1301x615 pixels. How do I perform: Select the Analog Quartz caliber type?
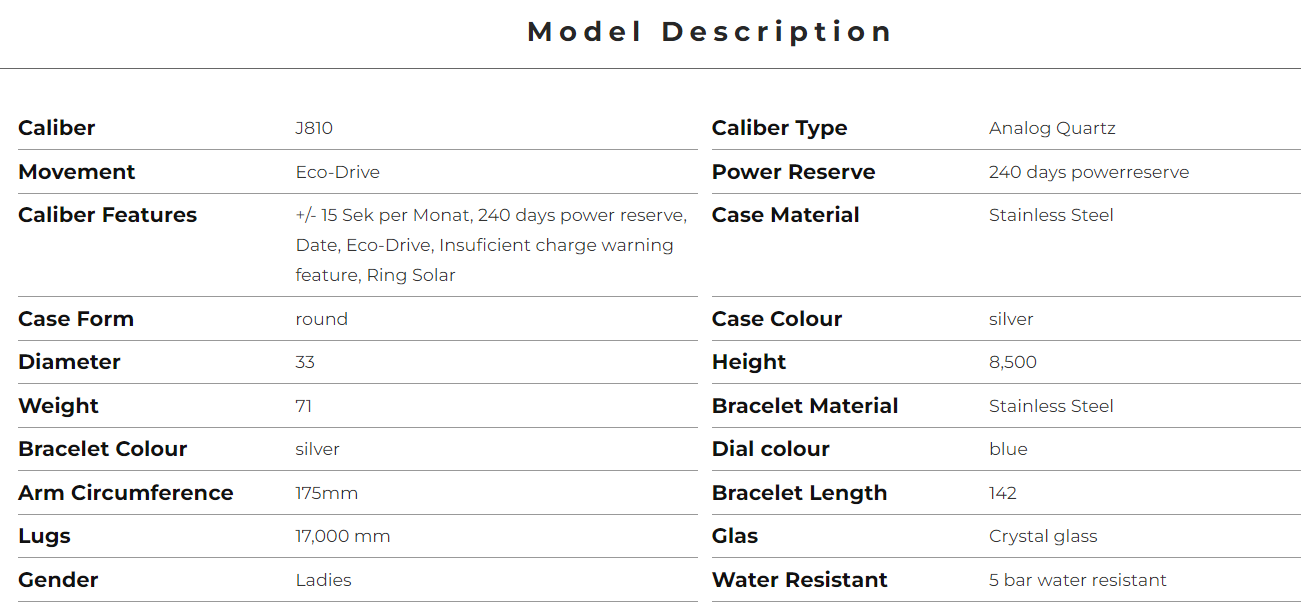pos(1052,128)
